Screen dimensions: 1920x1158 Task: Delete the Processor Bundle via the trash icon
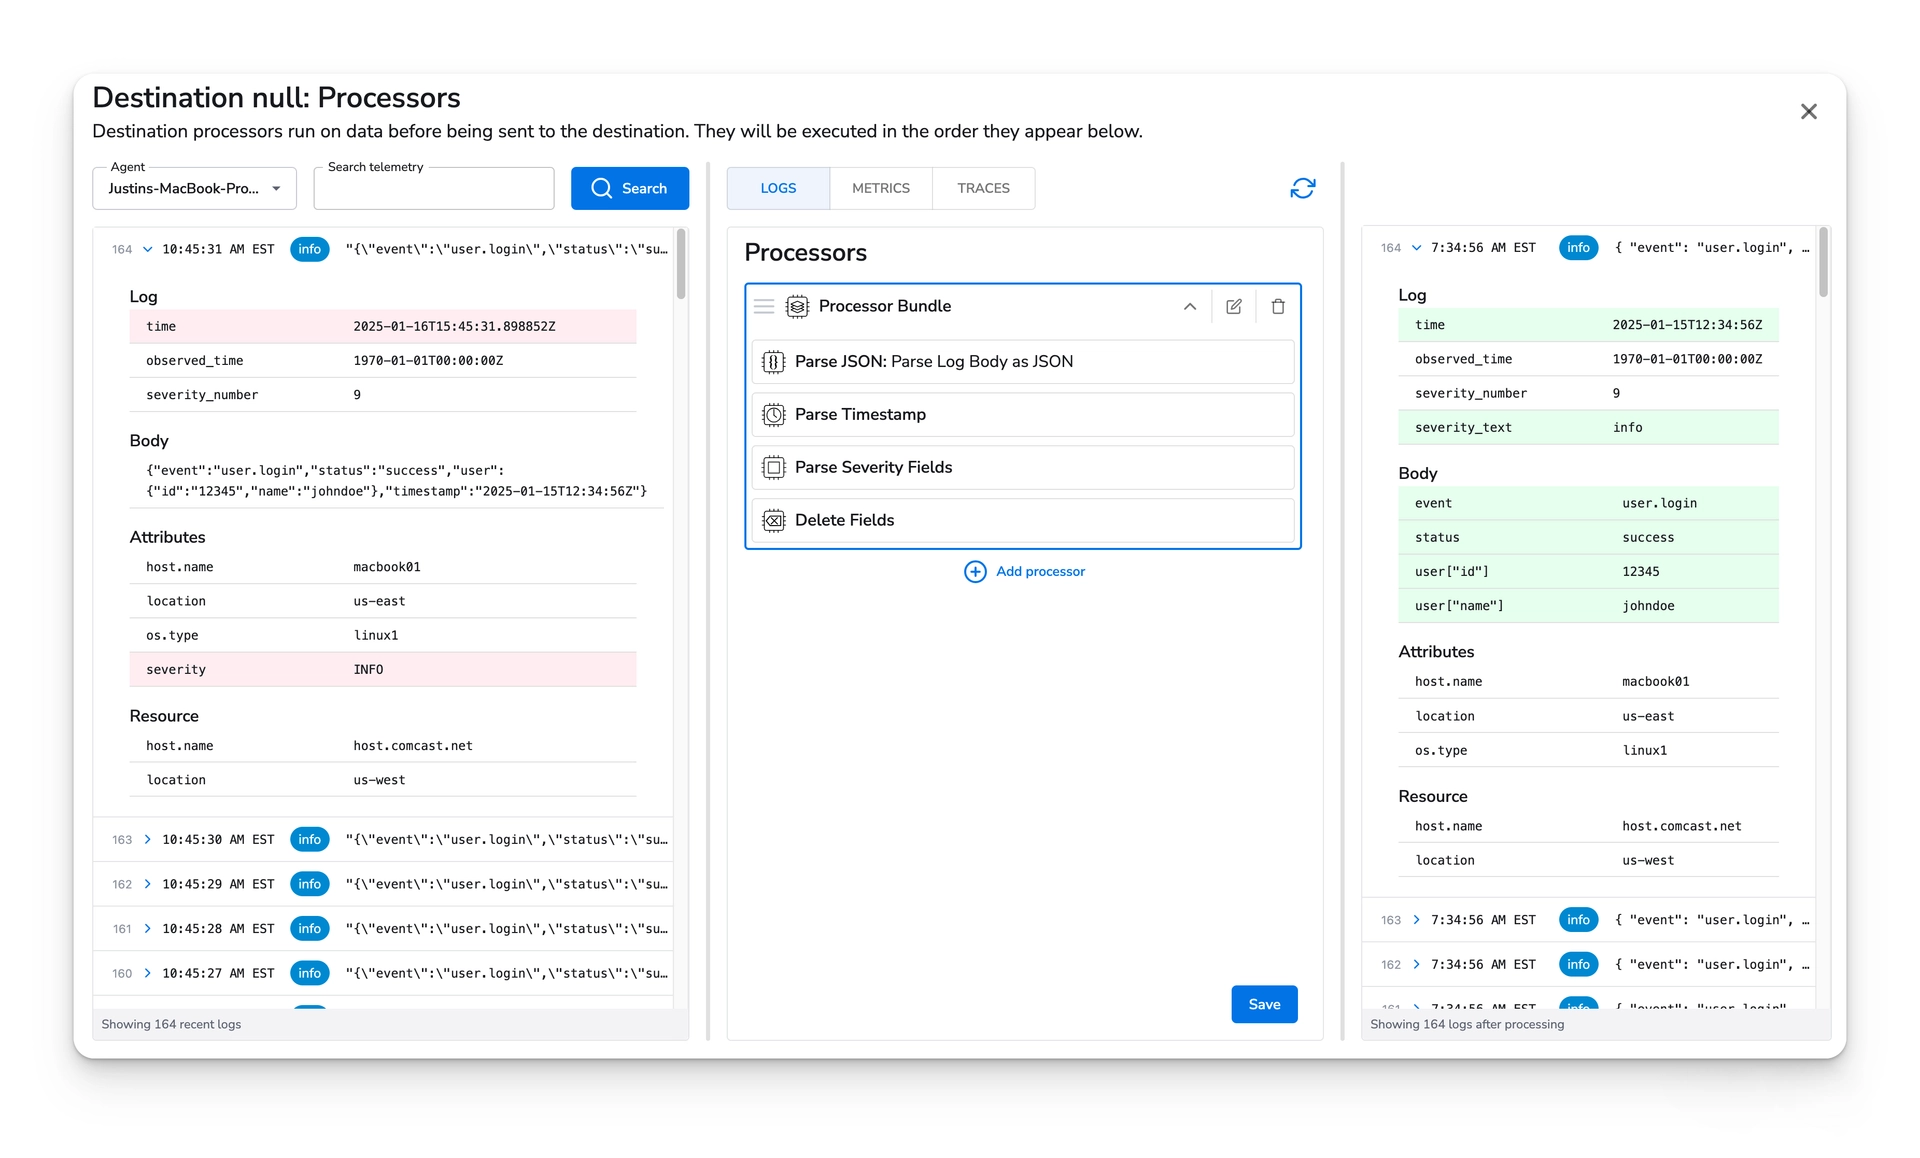click(1277, 306)
